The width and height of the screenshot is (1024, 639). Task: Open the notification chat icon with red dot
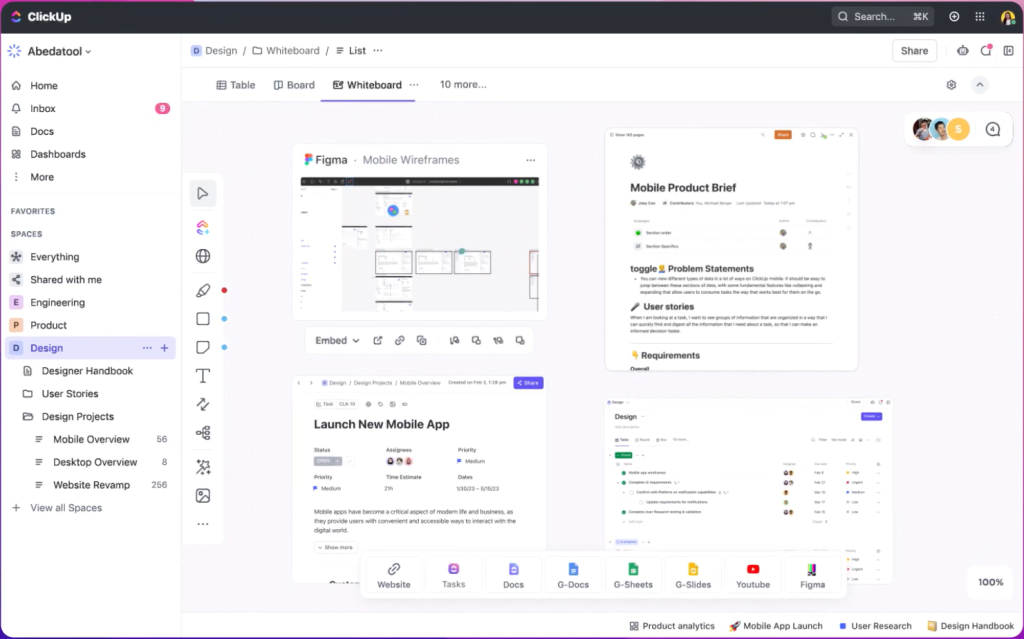(x=986, y=51)
